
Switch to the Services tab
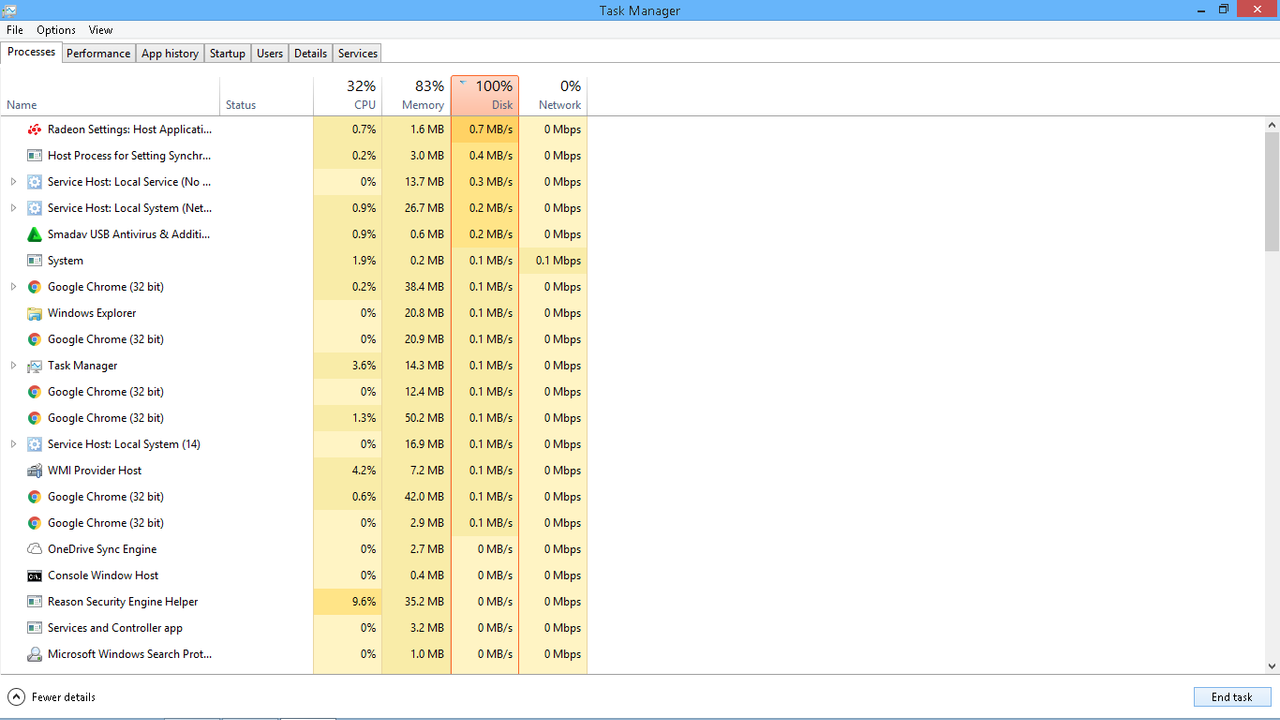coord(358,53)
